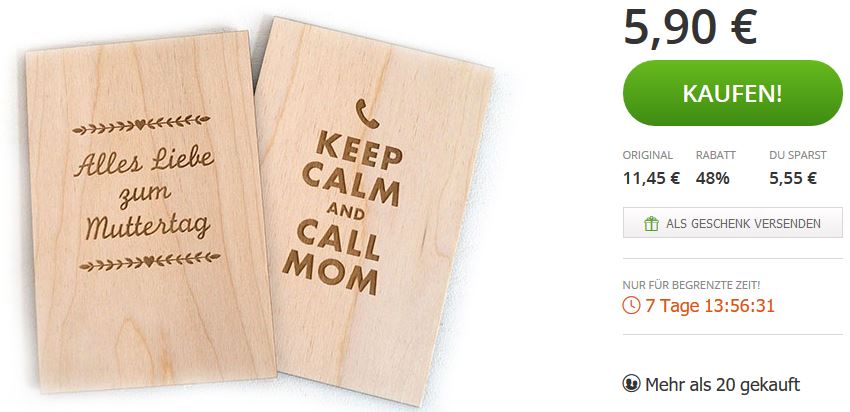Click the Mehr als 20 gekauft text

(723, 385)
